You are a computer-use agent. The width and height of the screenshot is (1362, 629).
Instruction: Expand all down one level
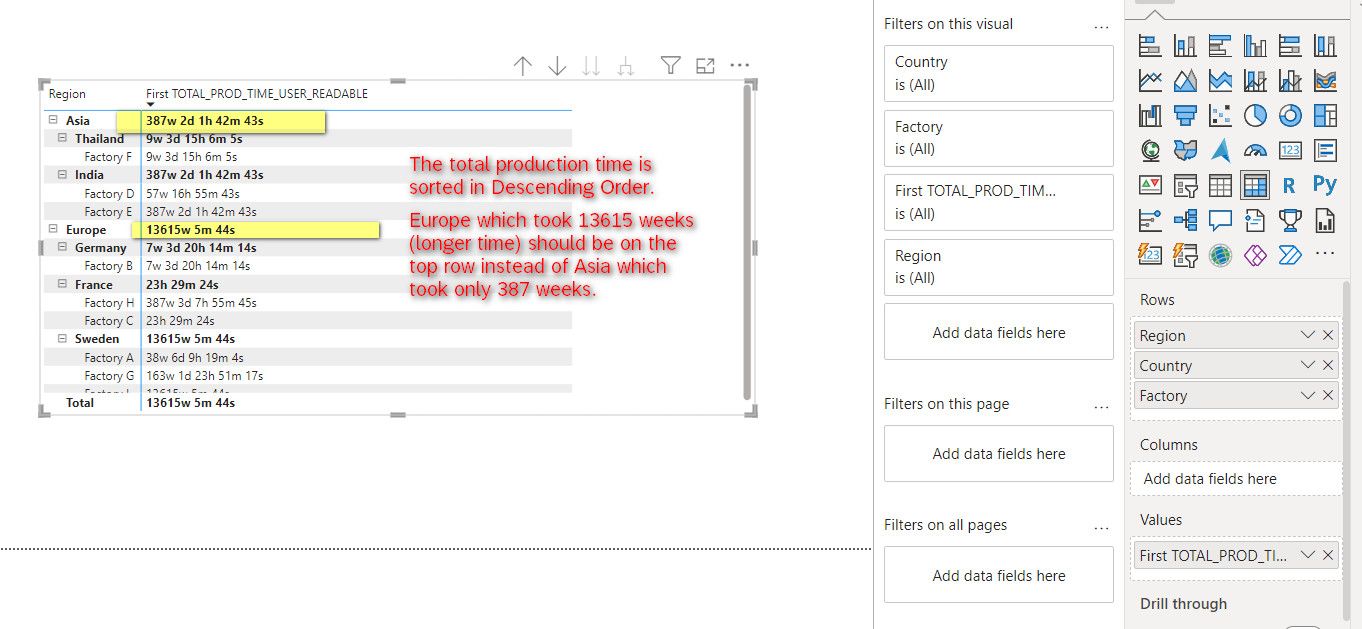[x=626, y=66]
